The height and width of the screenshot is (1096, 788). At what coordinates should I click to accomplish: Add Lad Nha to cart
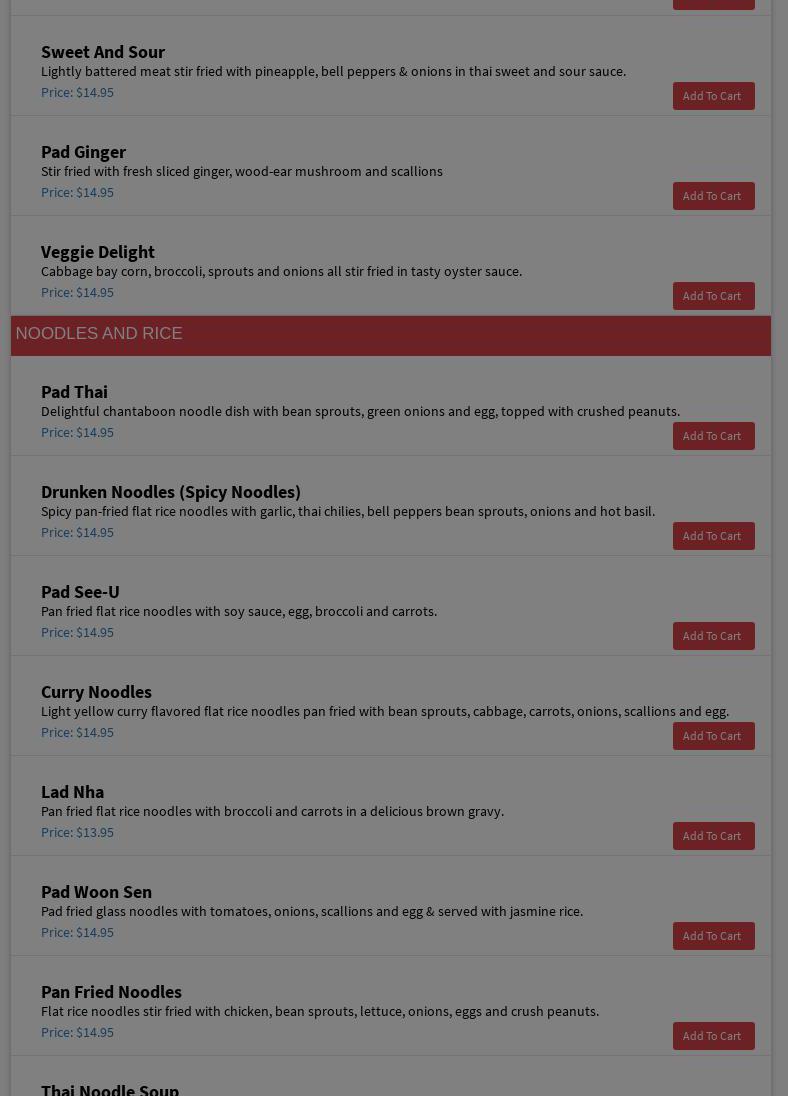713,836
